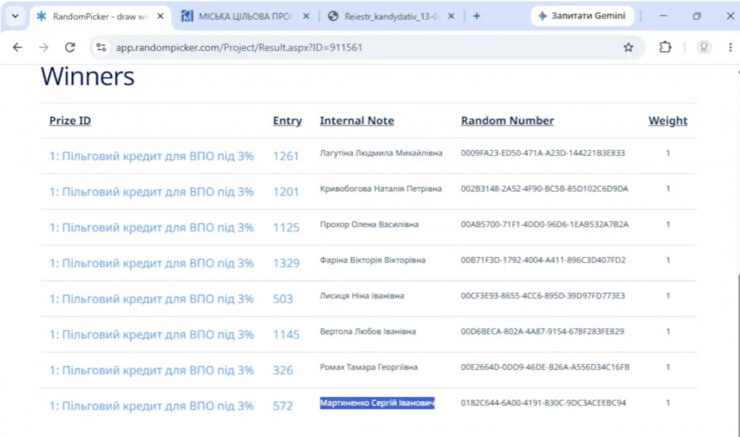Click random number starting 0009FA23
This screenshot has height=437, width=740.
(x=543, y=153)
